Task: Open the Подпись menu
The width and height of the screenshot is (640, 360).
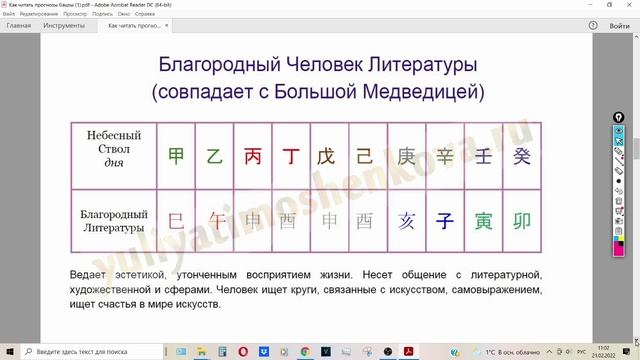Action: click(x=102, y=14)
